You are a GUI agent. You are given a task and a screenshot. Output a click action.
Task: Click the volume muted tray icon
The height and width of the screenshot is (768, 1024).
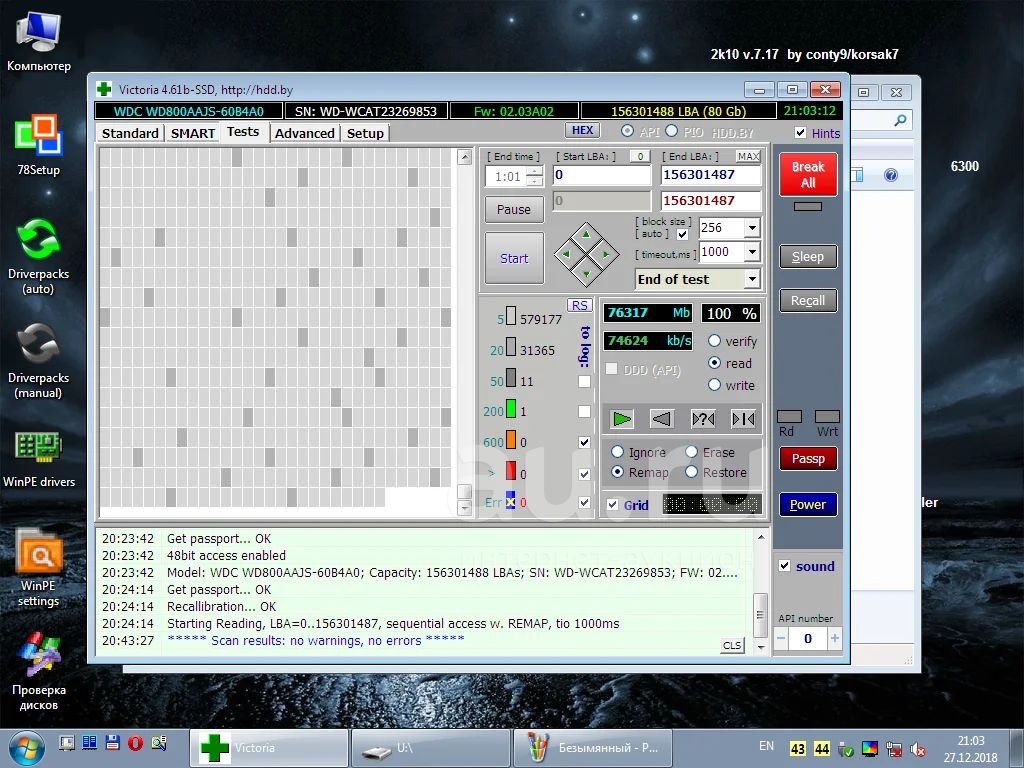coord(918,749)
